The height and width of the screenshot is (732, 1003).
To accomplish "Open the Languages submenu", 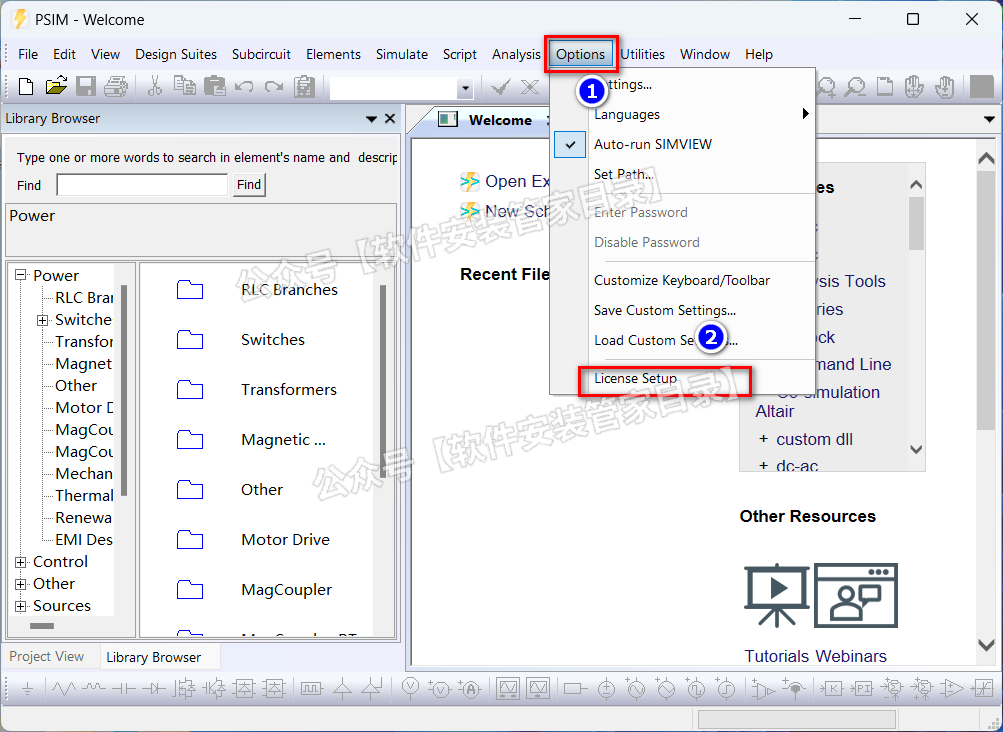I will point(682,115).
